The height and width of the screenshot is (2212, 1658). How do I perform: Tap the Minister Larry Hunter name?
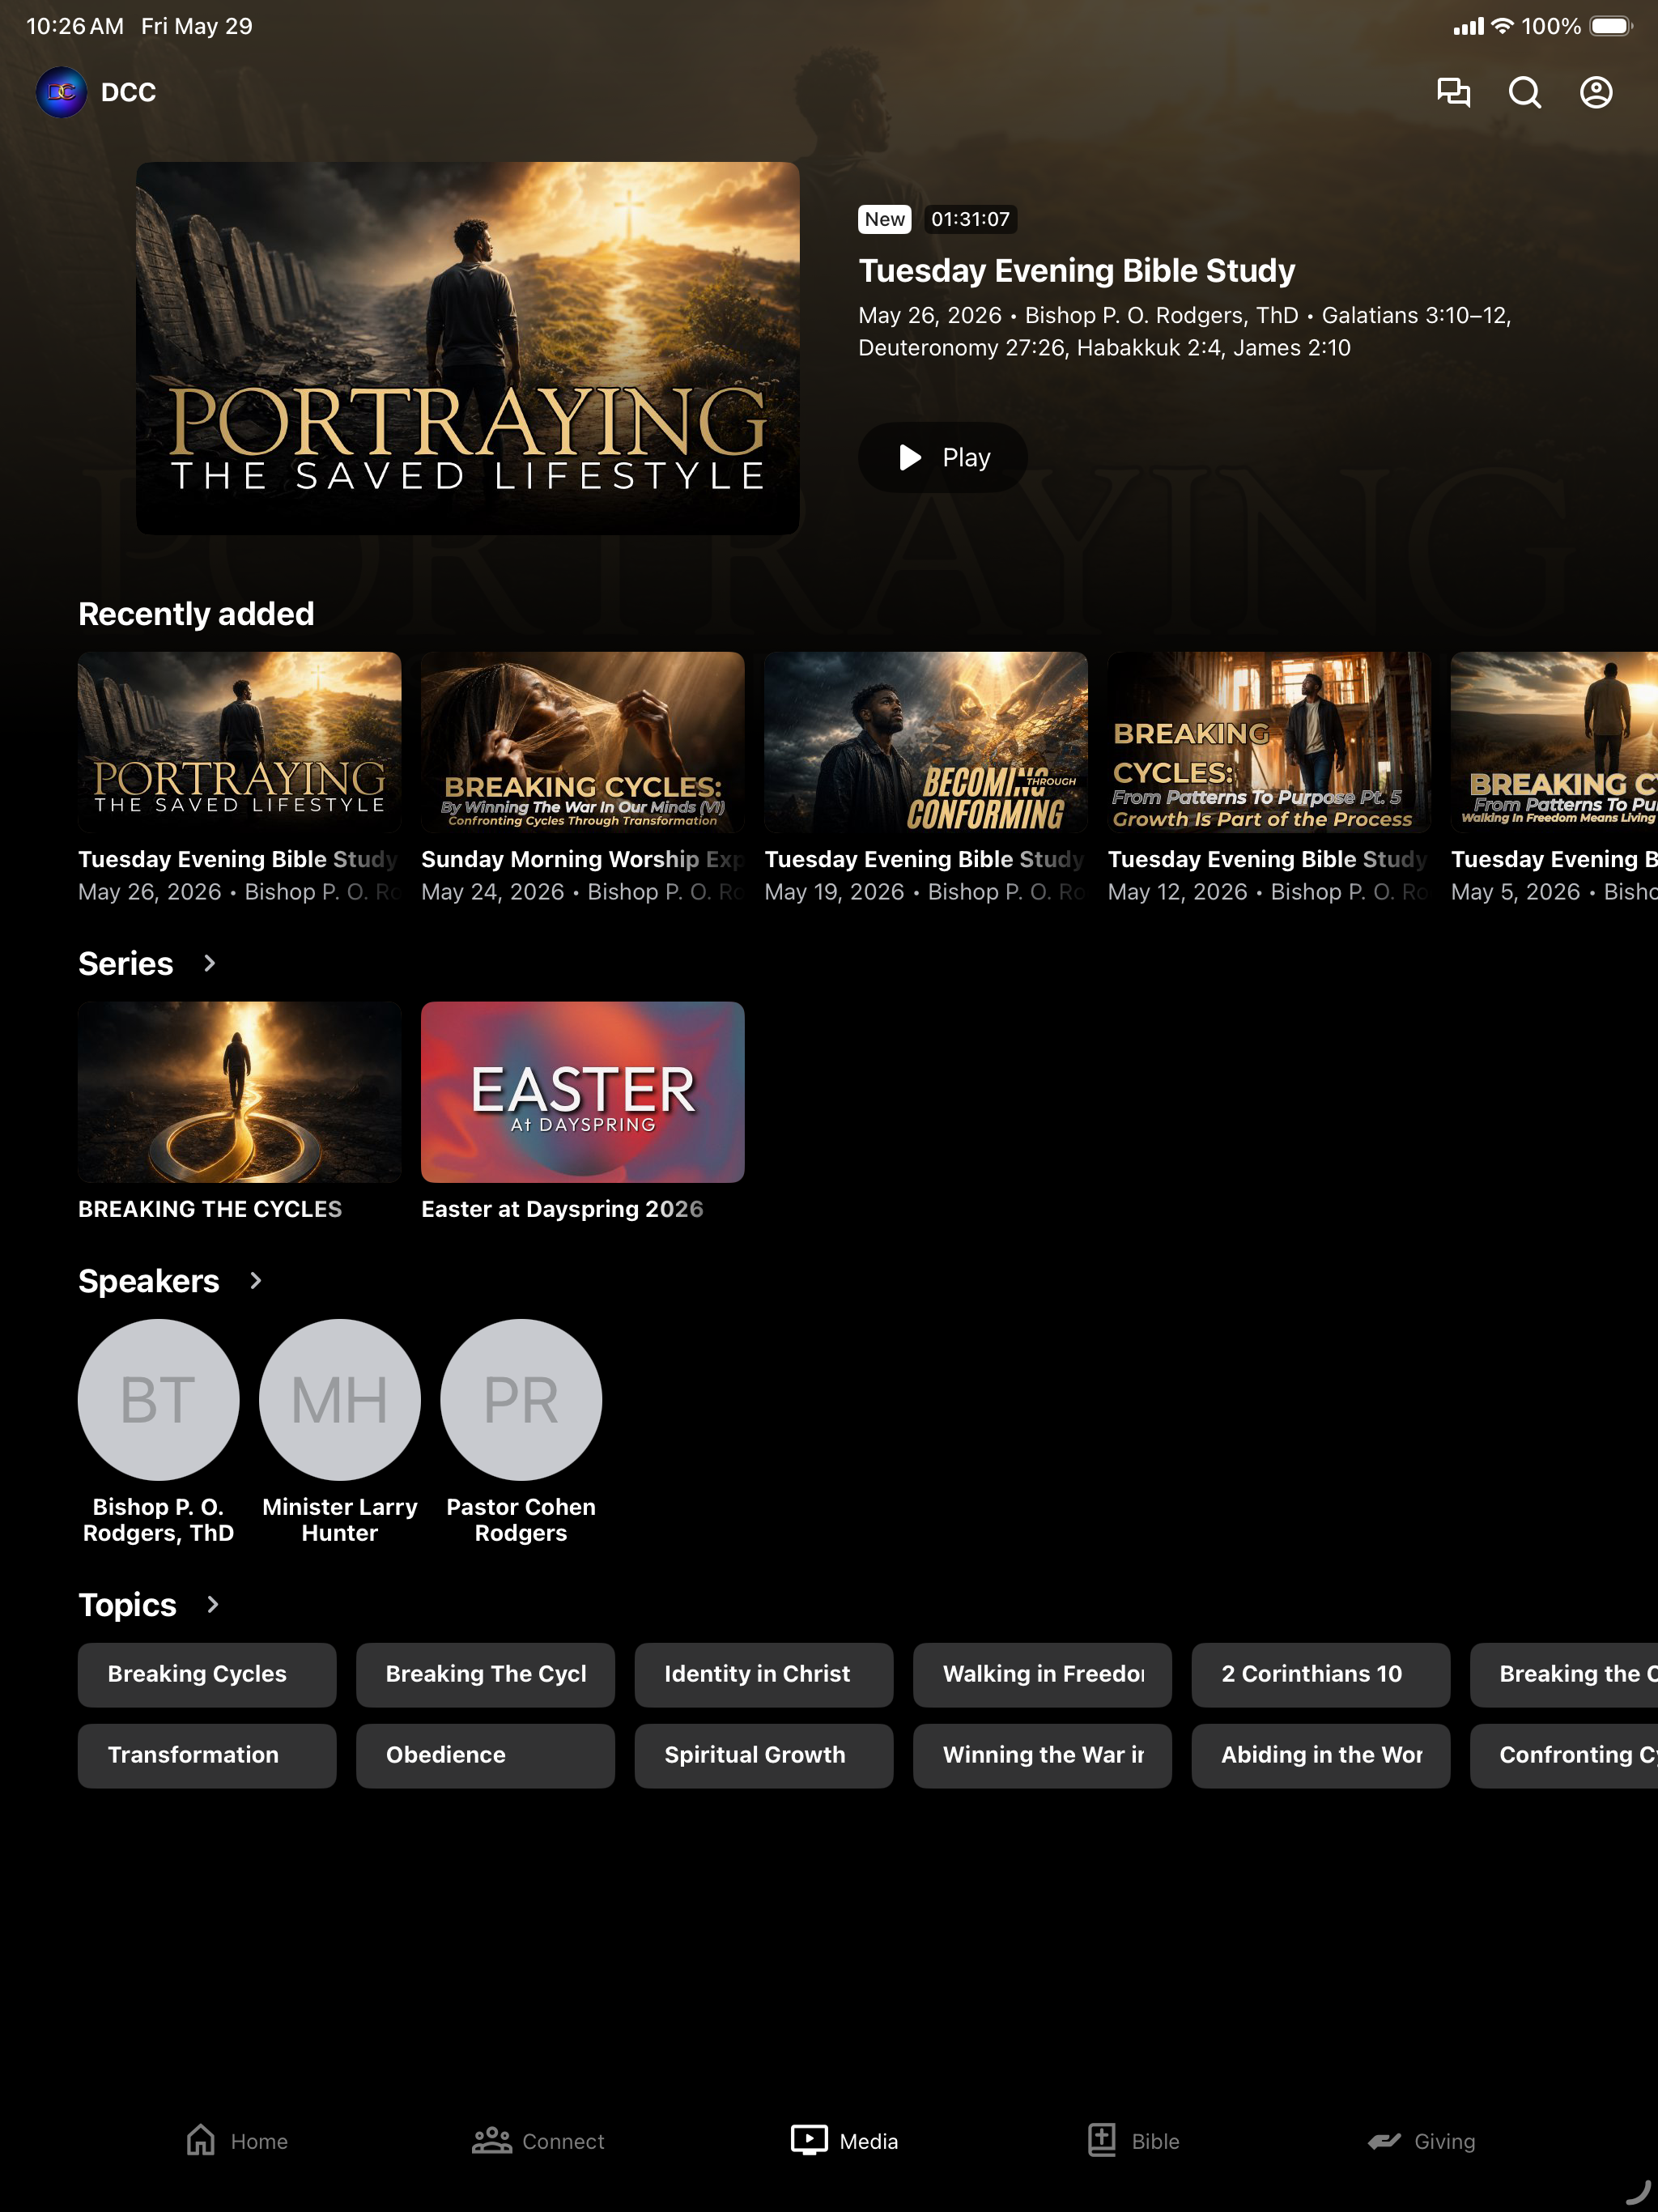340,1519
